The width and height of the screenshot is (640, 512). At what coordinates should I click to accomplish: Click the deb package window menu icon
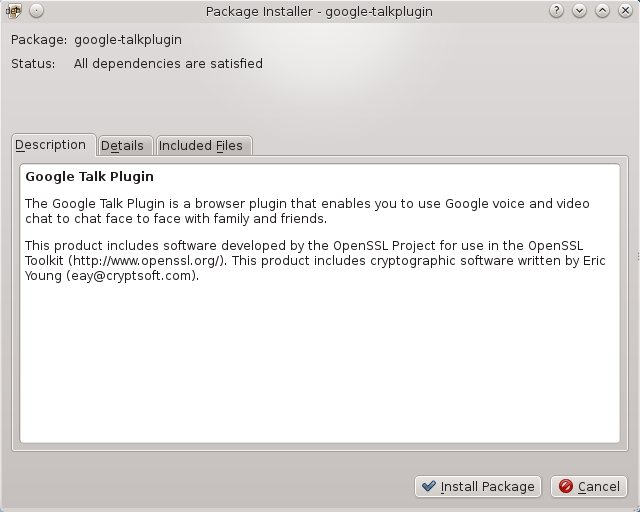coord(13,11)
